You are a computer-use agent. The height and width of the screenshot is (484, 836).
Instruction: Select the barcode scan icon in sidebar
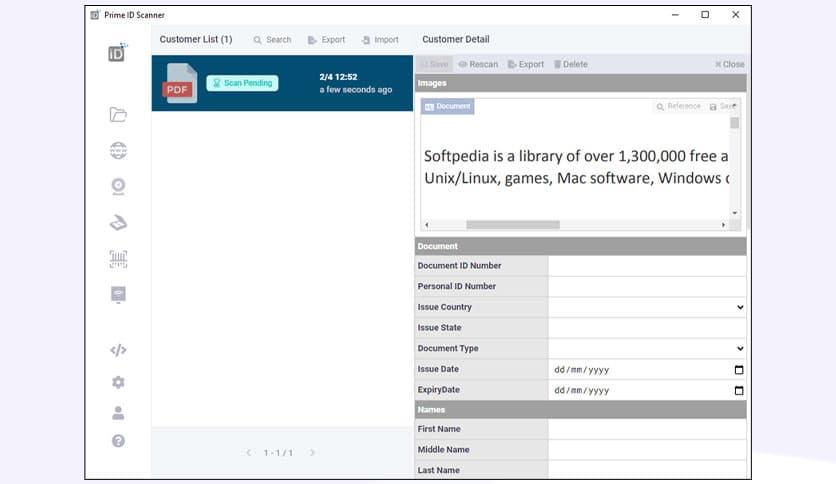coord(118,259)
